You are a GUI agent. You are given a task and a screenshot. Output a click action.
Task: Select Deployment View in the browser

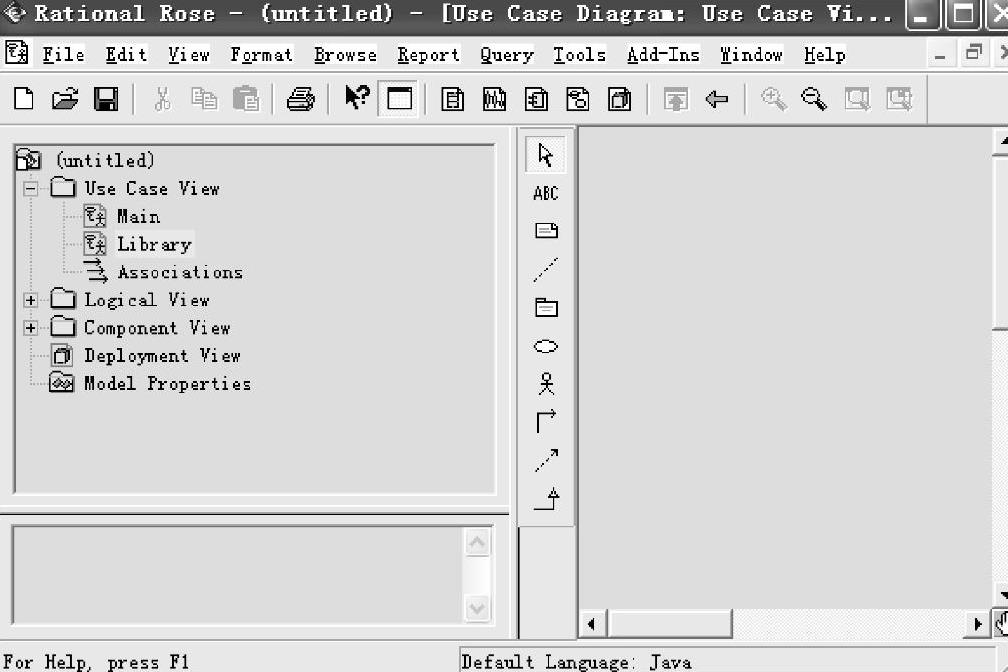click(163, 356)
